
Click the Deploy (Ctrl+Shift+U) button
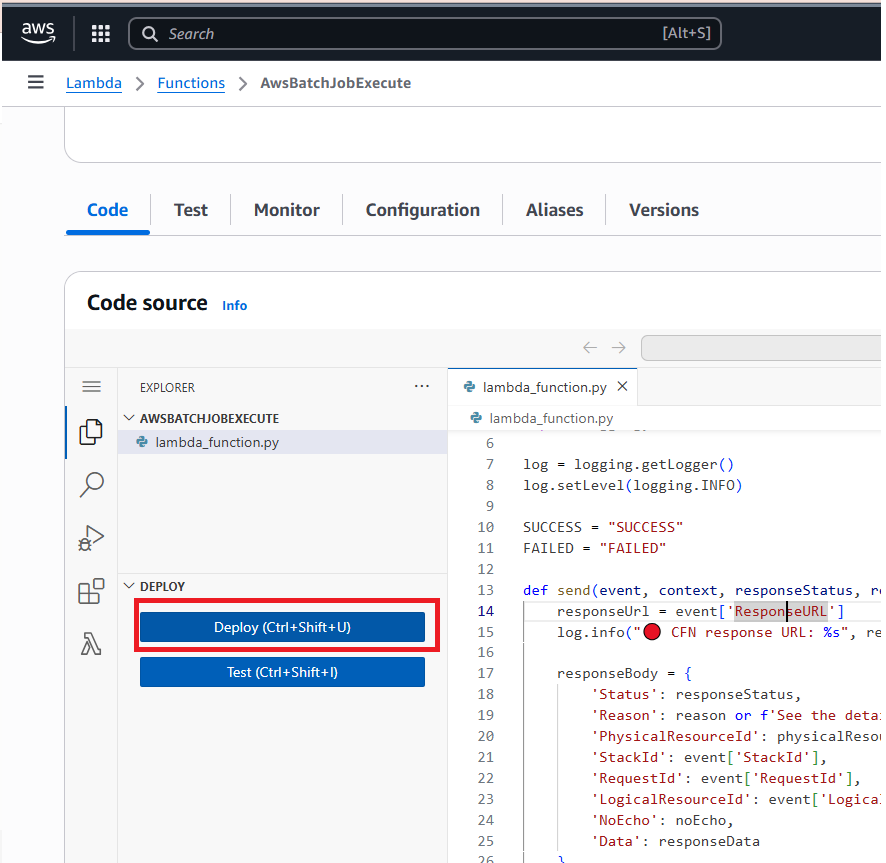coord(282,627)
